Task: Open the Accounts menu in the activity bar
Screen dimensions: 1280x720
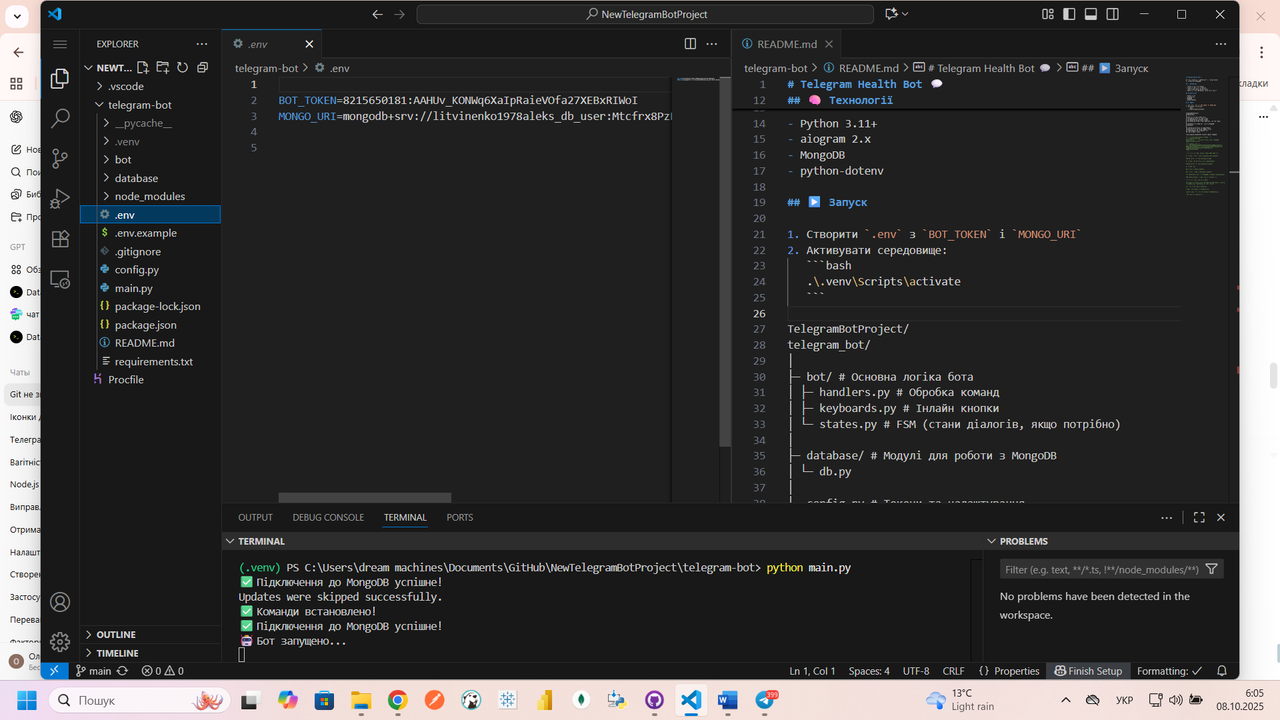Action: pyautogui.click(x=60, y=602)
